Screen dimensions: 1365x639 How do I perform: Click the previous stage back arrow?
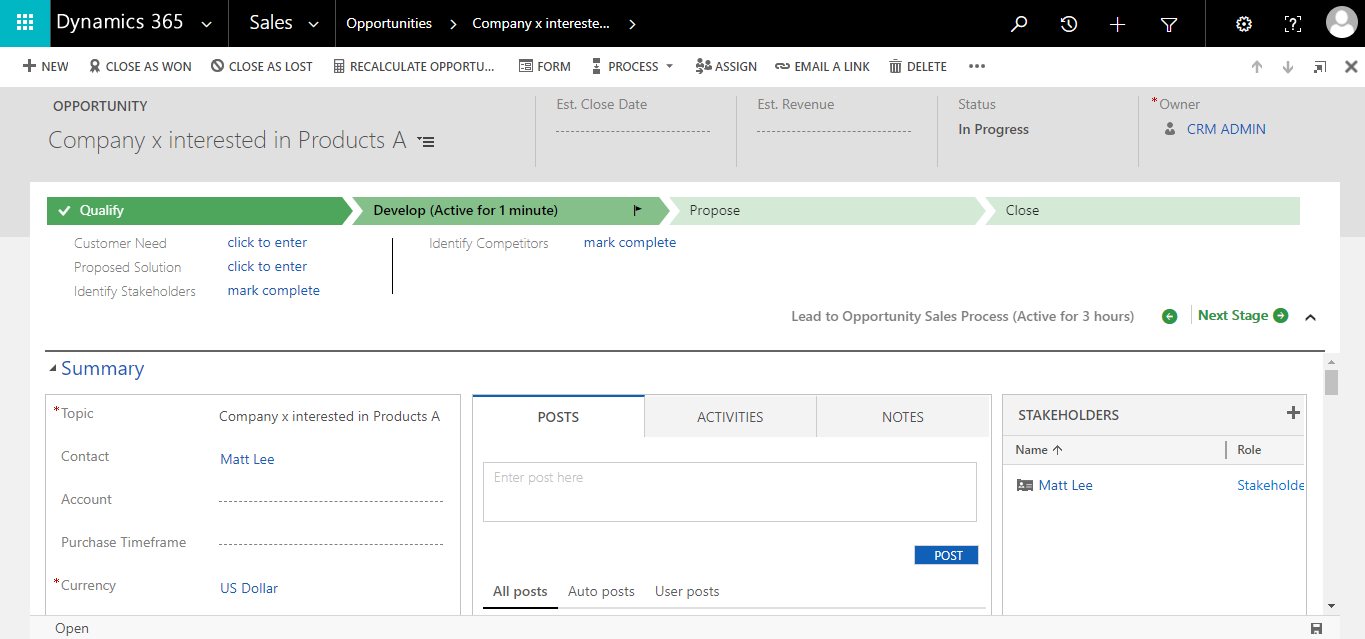pyautogui.click(x=1170, y=316)
